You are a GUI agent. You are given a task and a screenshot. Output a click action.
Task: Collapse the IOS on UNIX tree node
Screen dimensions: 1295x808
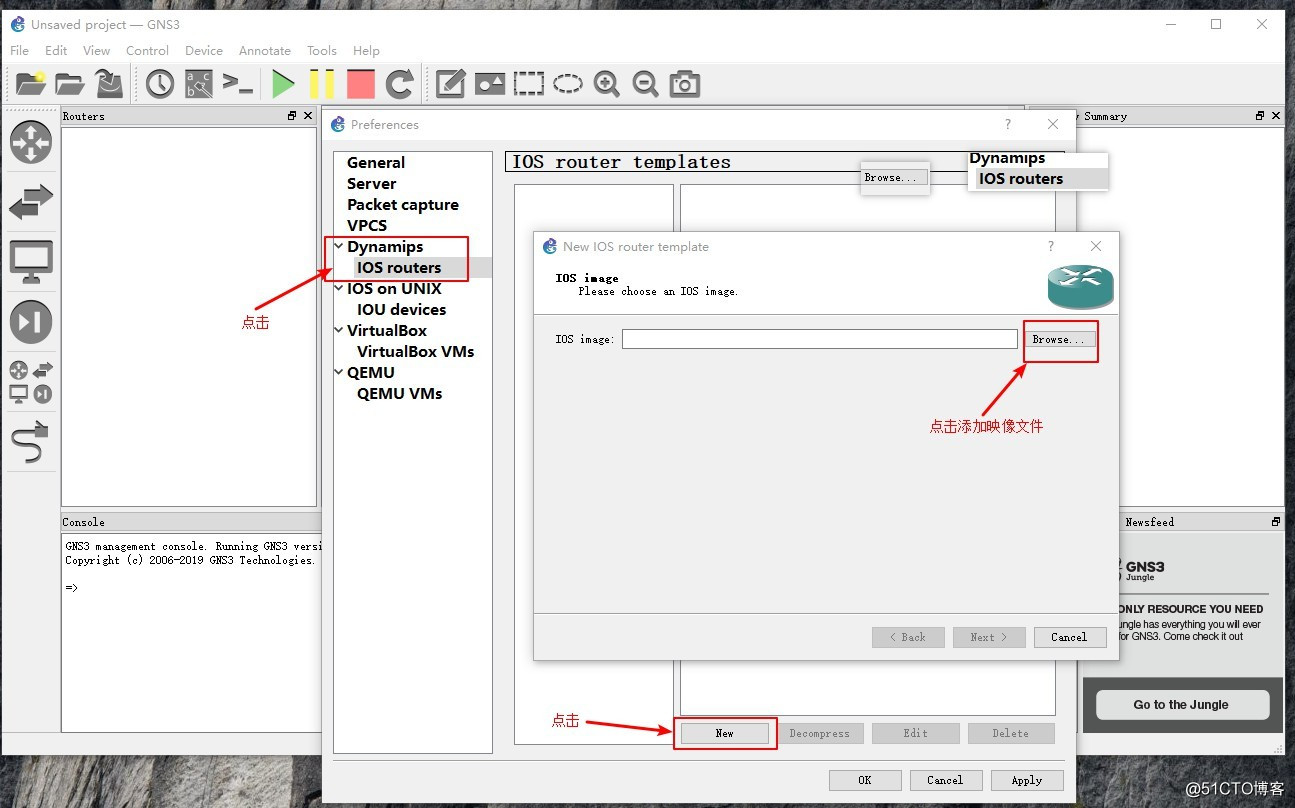tap(338, 289)
